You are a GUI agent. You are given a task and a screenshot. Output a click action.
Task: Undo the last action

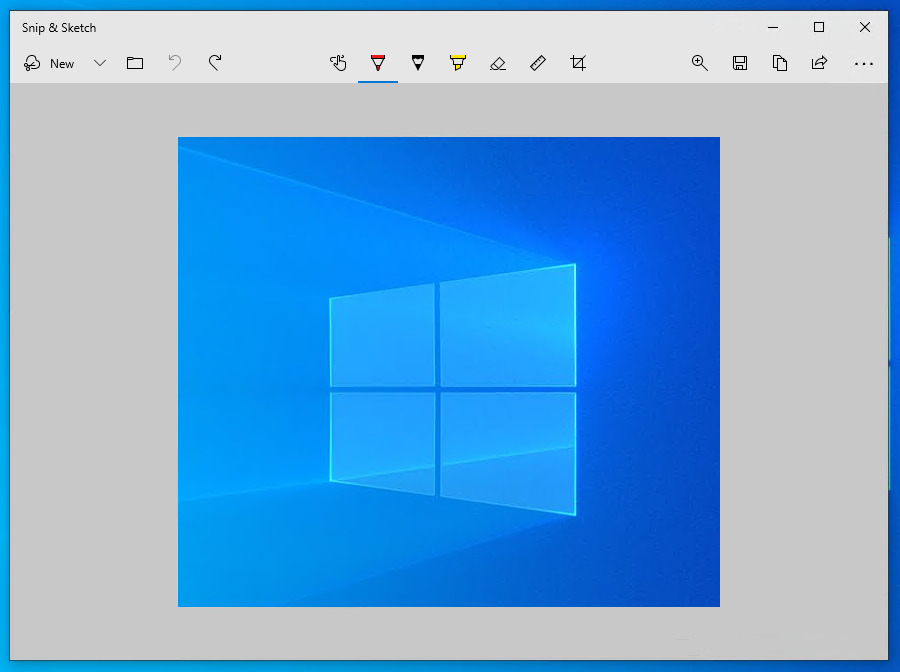[175, 63]
